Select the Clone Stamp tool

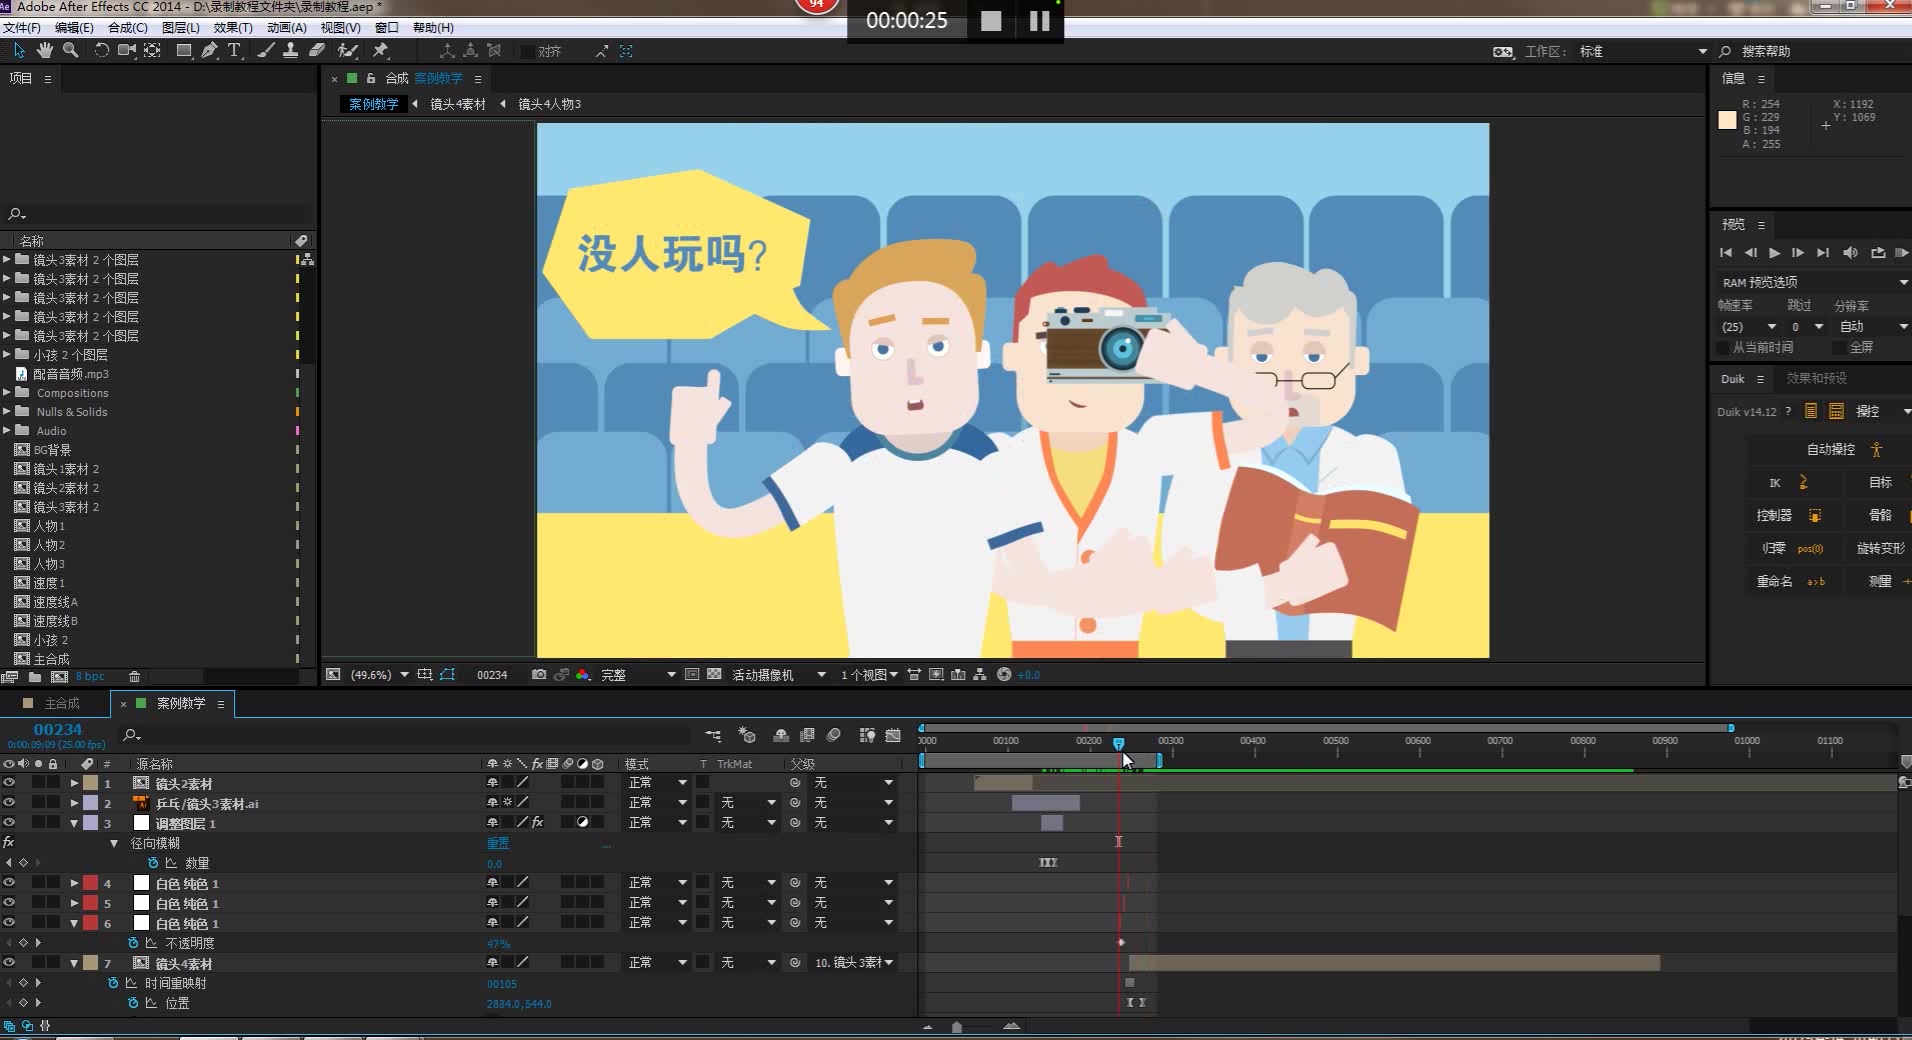pos(290,51)
